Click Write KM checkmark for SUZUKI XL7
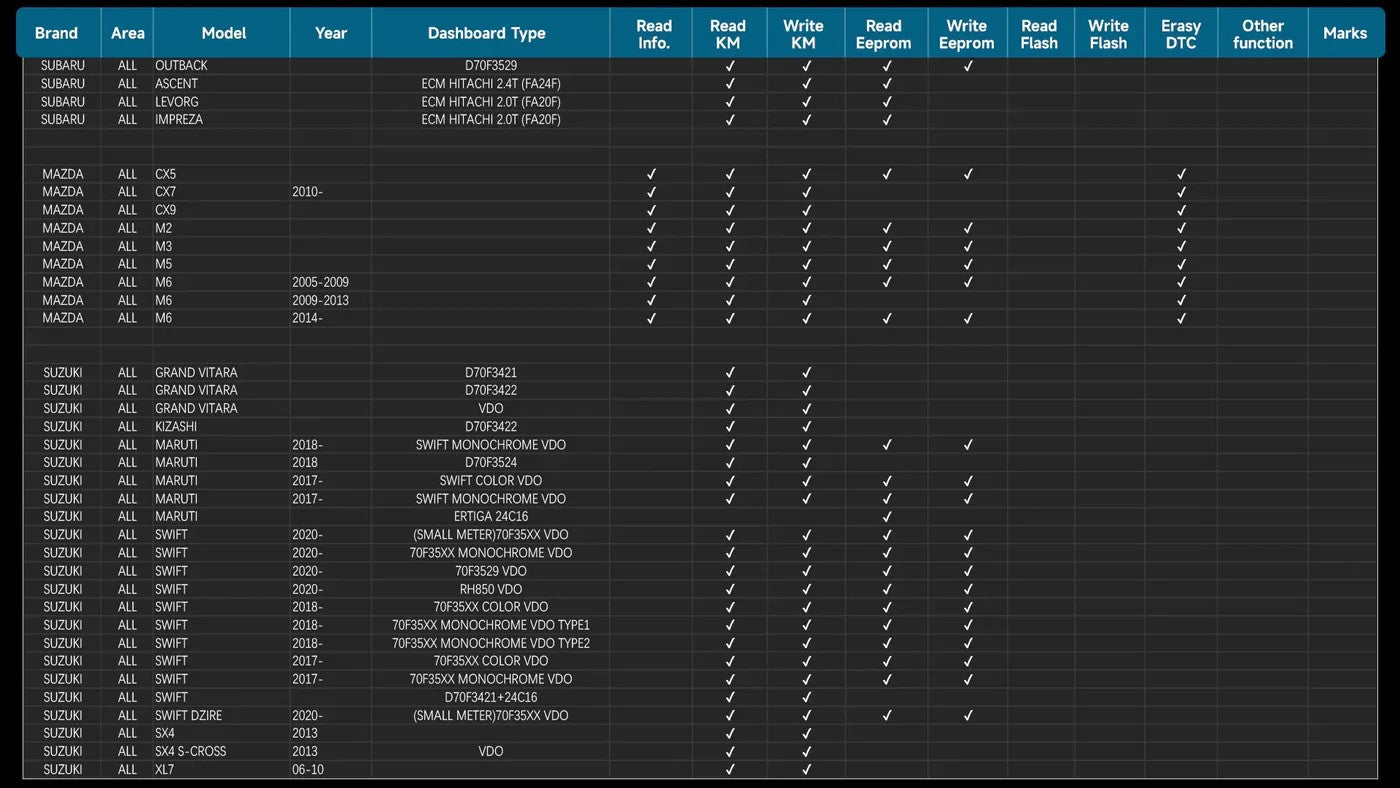Screen dimensions: 1400x788 click(x=807, y=769)
